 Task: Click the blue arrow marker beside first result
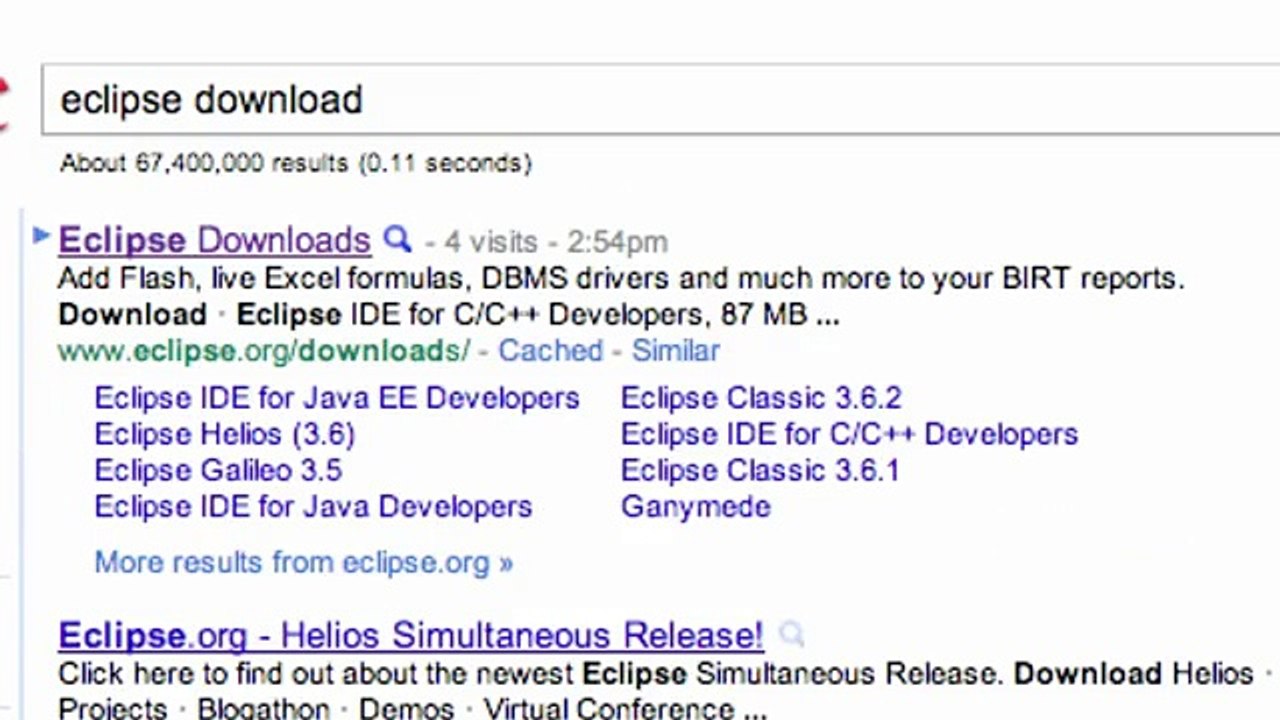click(x=41, y=236)
